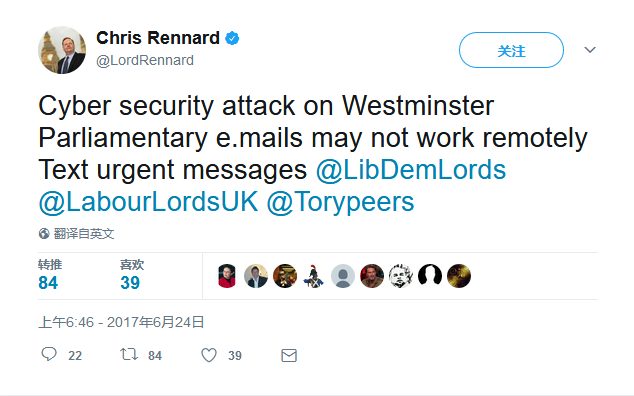The image size is (634, 396).
Task: Click the @LordRennard handle
Action: (145, 60)
